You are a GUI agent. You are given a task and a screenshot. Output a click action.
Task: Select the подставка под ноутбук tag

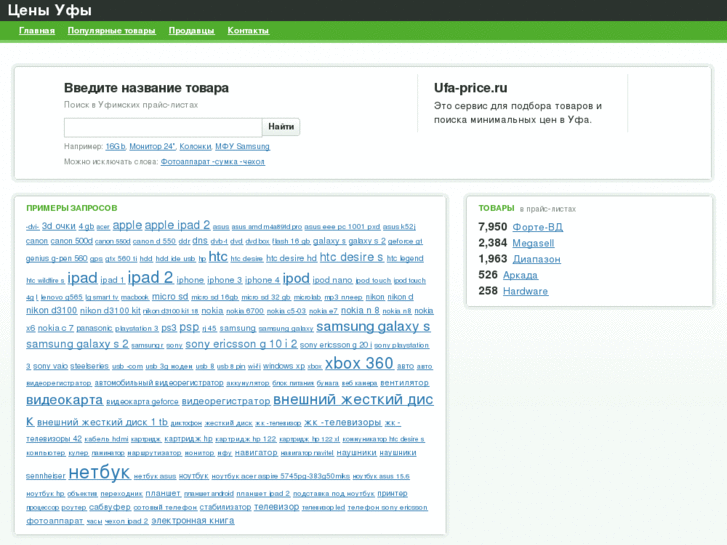click(333, 494)
